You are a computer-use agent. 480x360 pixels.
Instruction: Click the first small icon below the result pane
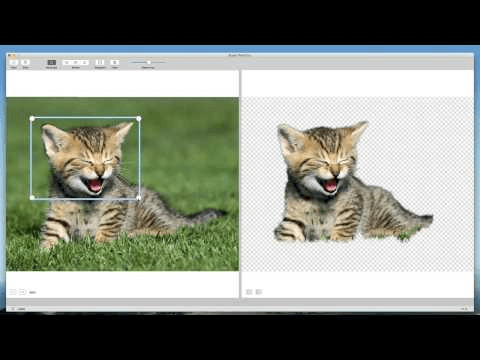point(249,292)
